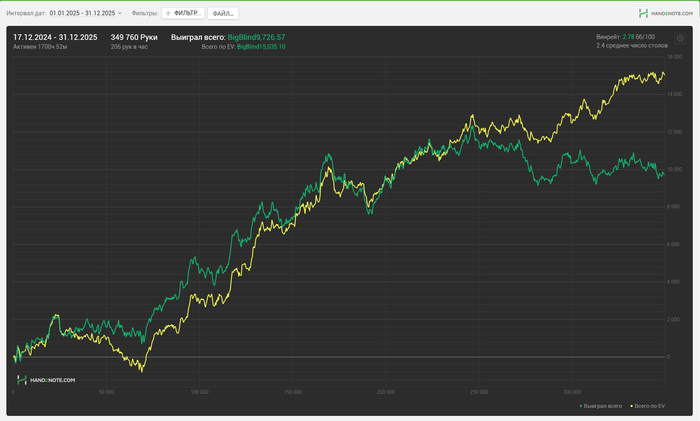
Task: Click the "BigBlind15,035.10" EV total value
Action: pyautogui.click(x=260, y=47)
